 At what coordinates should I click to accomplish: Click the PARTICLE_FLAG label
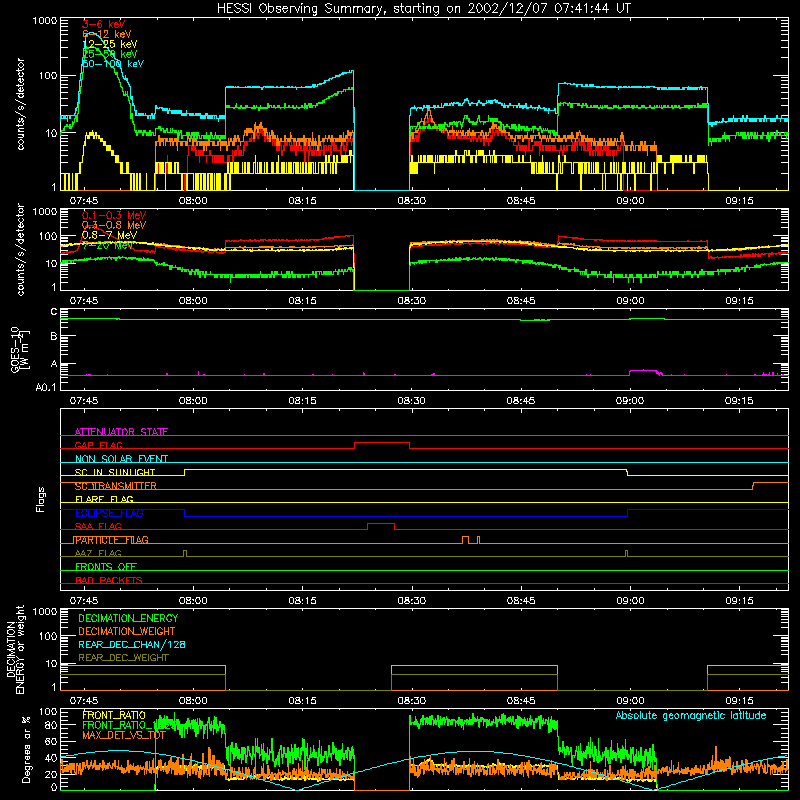tap(111, 540)
